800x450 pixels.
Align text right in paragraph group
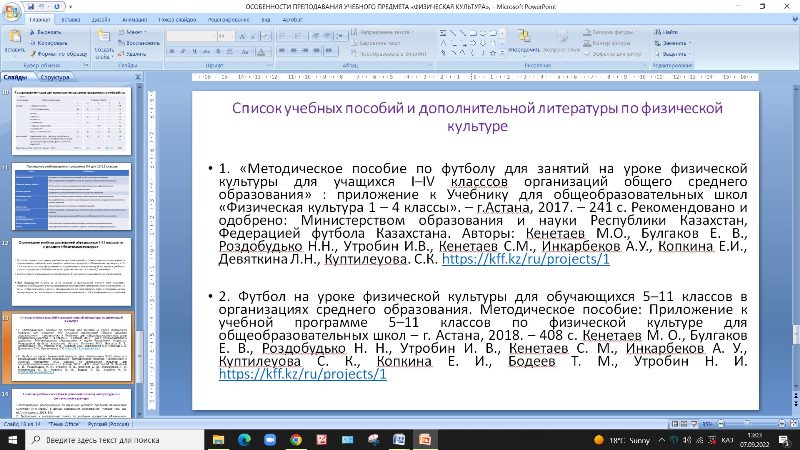(x=305, y=51)
